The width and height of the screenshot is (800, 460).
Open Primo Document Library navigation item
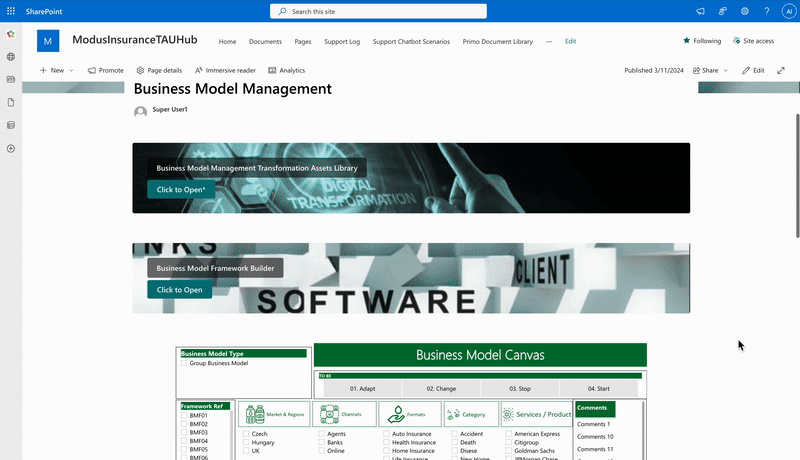click(497, 42)
